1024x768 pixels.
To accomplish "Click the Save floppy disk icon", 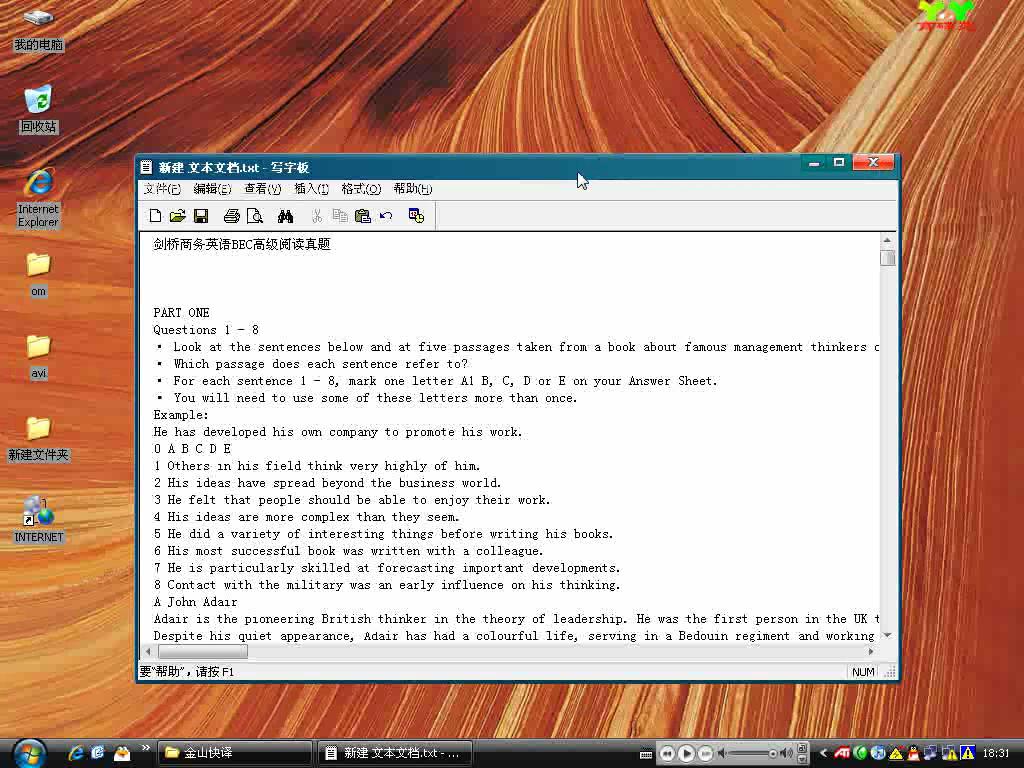I will point(201,216).
